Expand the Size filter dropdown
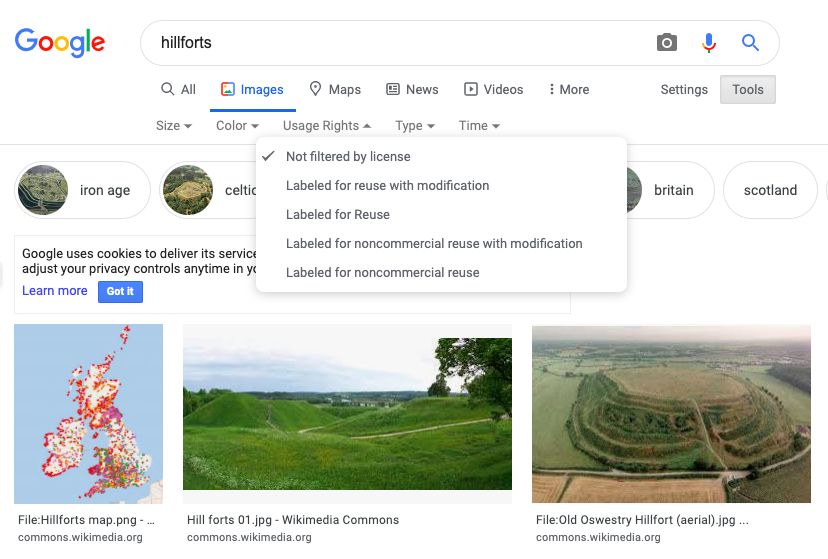Screen dimensions: 828x559 (x=174, y=126)
